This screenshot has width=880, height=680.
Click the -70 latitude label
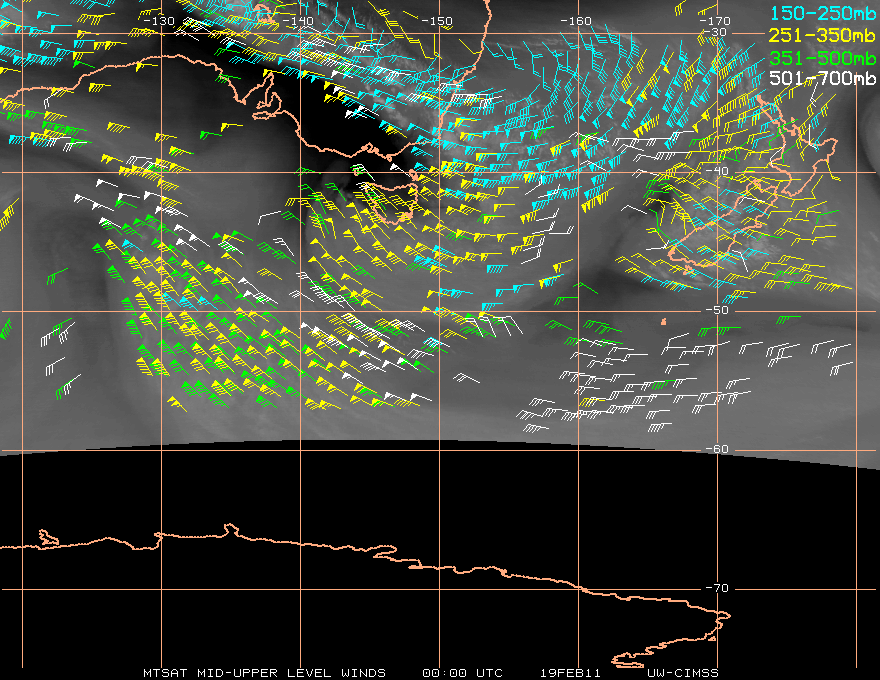point(717,588)
